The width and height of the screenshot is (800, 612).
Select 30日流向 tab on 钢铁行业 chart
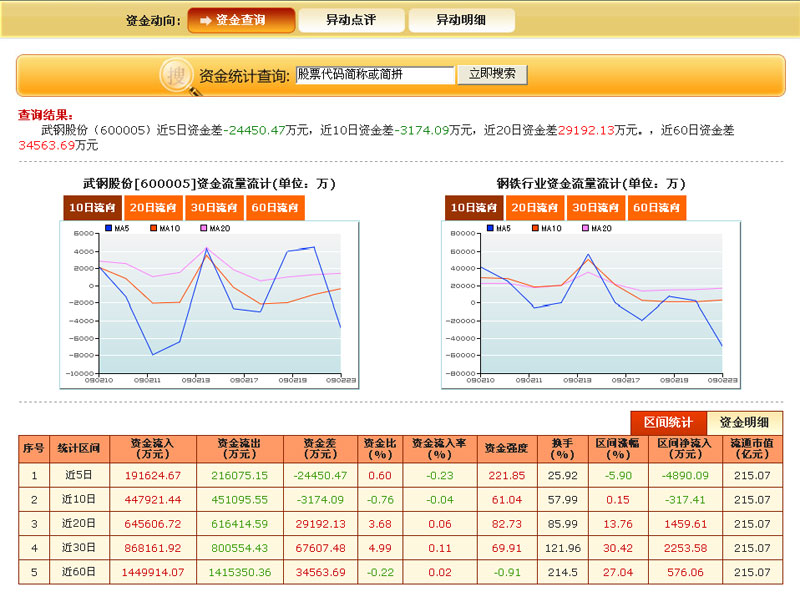point(596,208)
